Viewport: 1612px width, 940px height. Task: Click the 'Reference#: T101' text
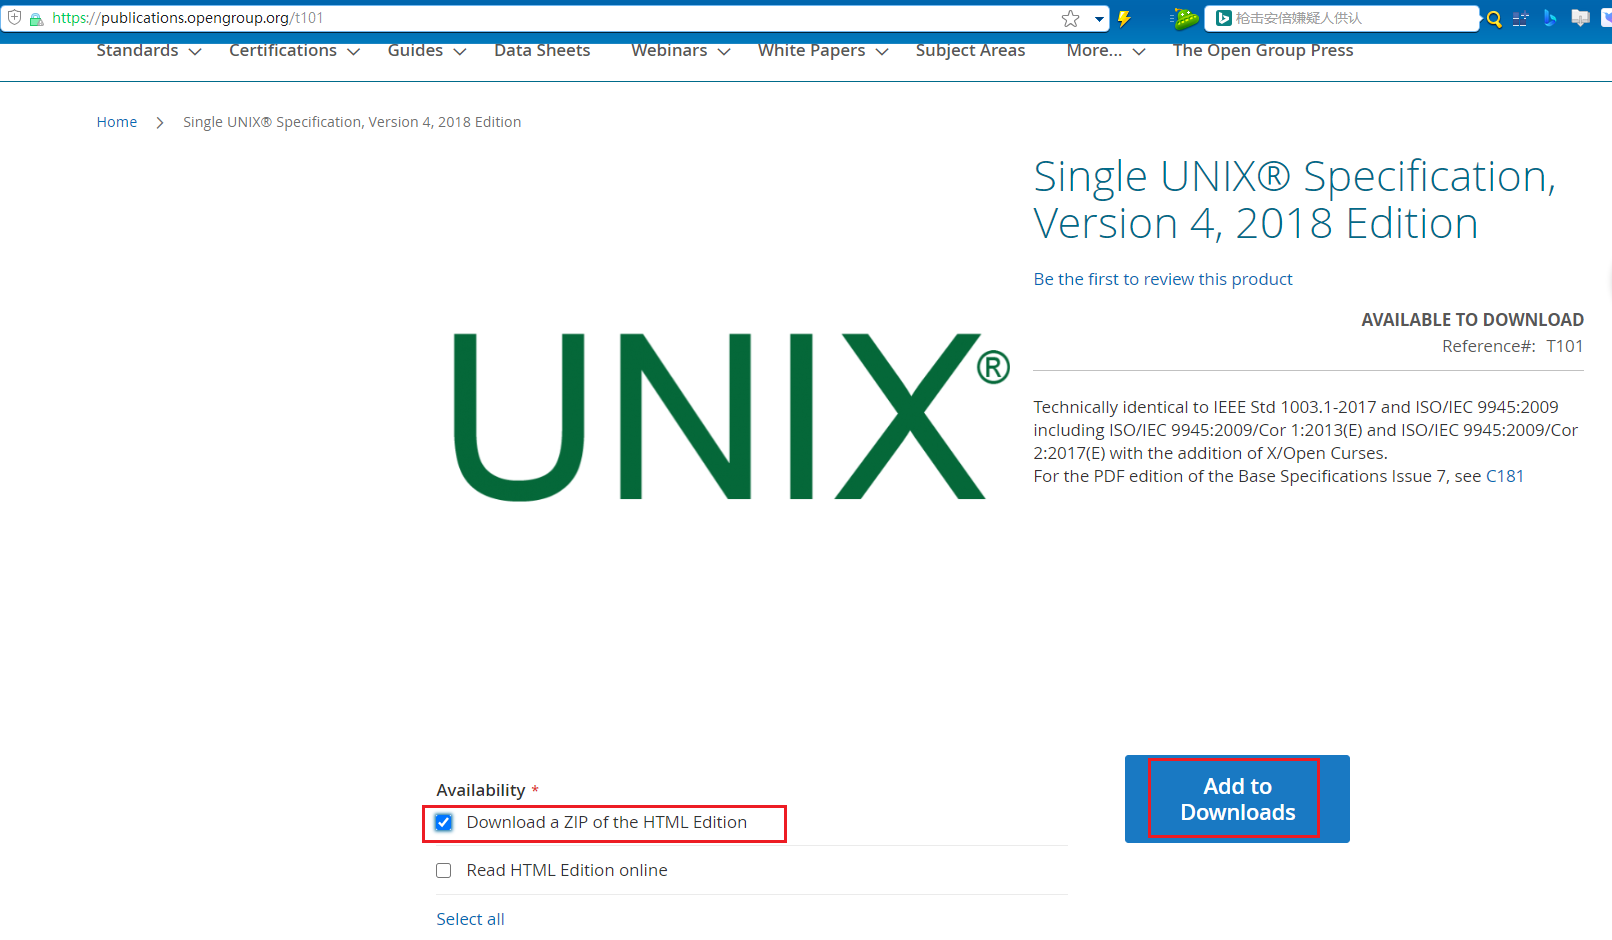click(x=1513, y=346)
